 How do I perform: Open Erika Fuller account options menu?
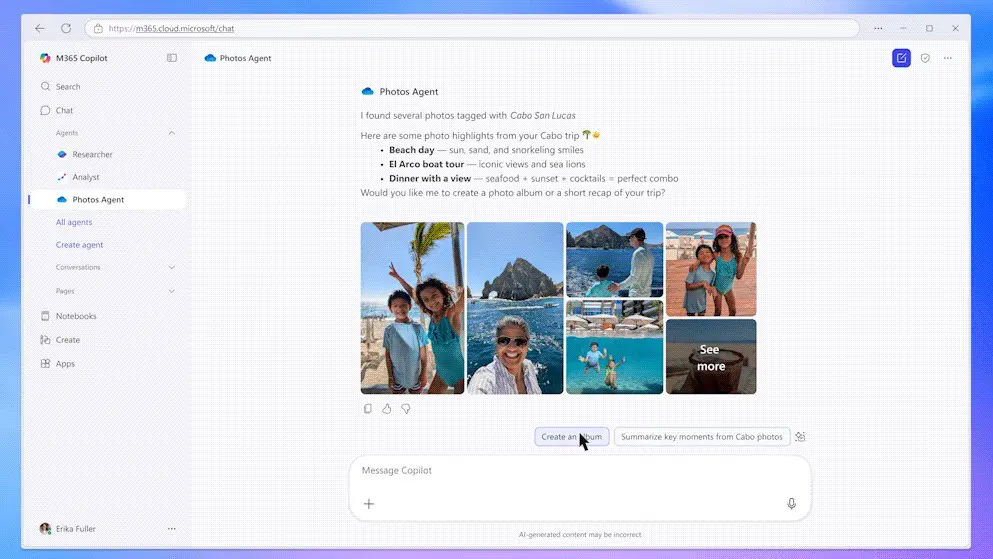point(171,529)
